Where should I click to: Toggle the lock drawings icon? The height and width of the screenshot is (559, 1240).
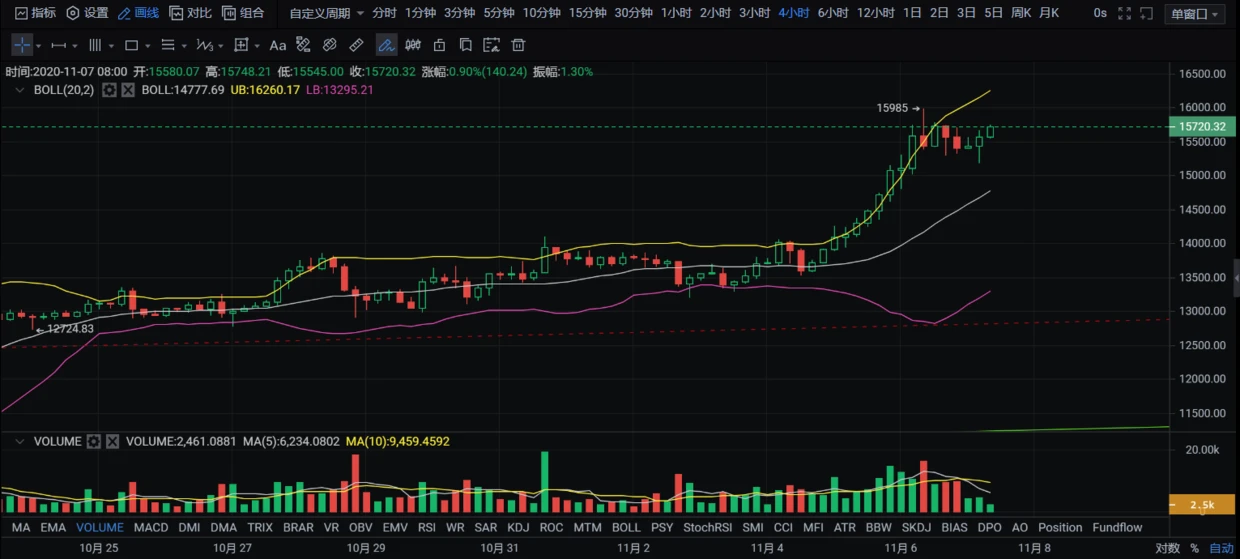click(439, 45)
